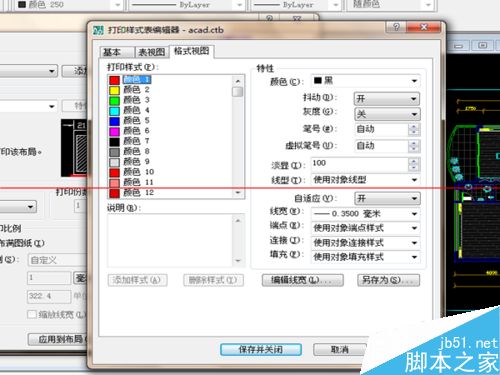Click the help question mark icon in title bar

click(x=396, y=27)
